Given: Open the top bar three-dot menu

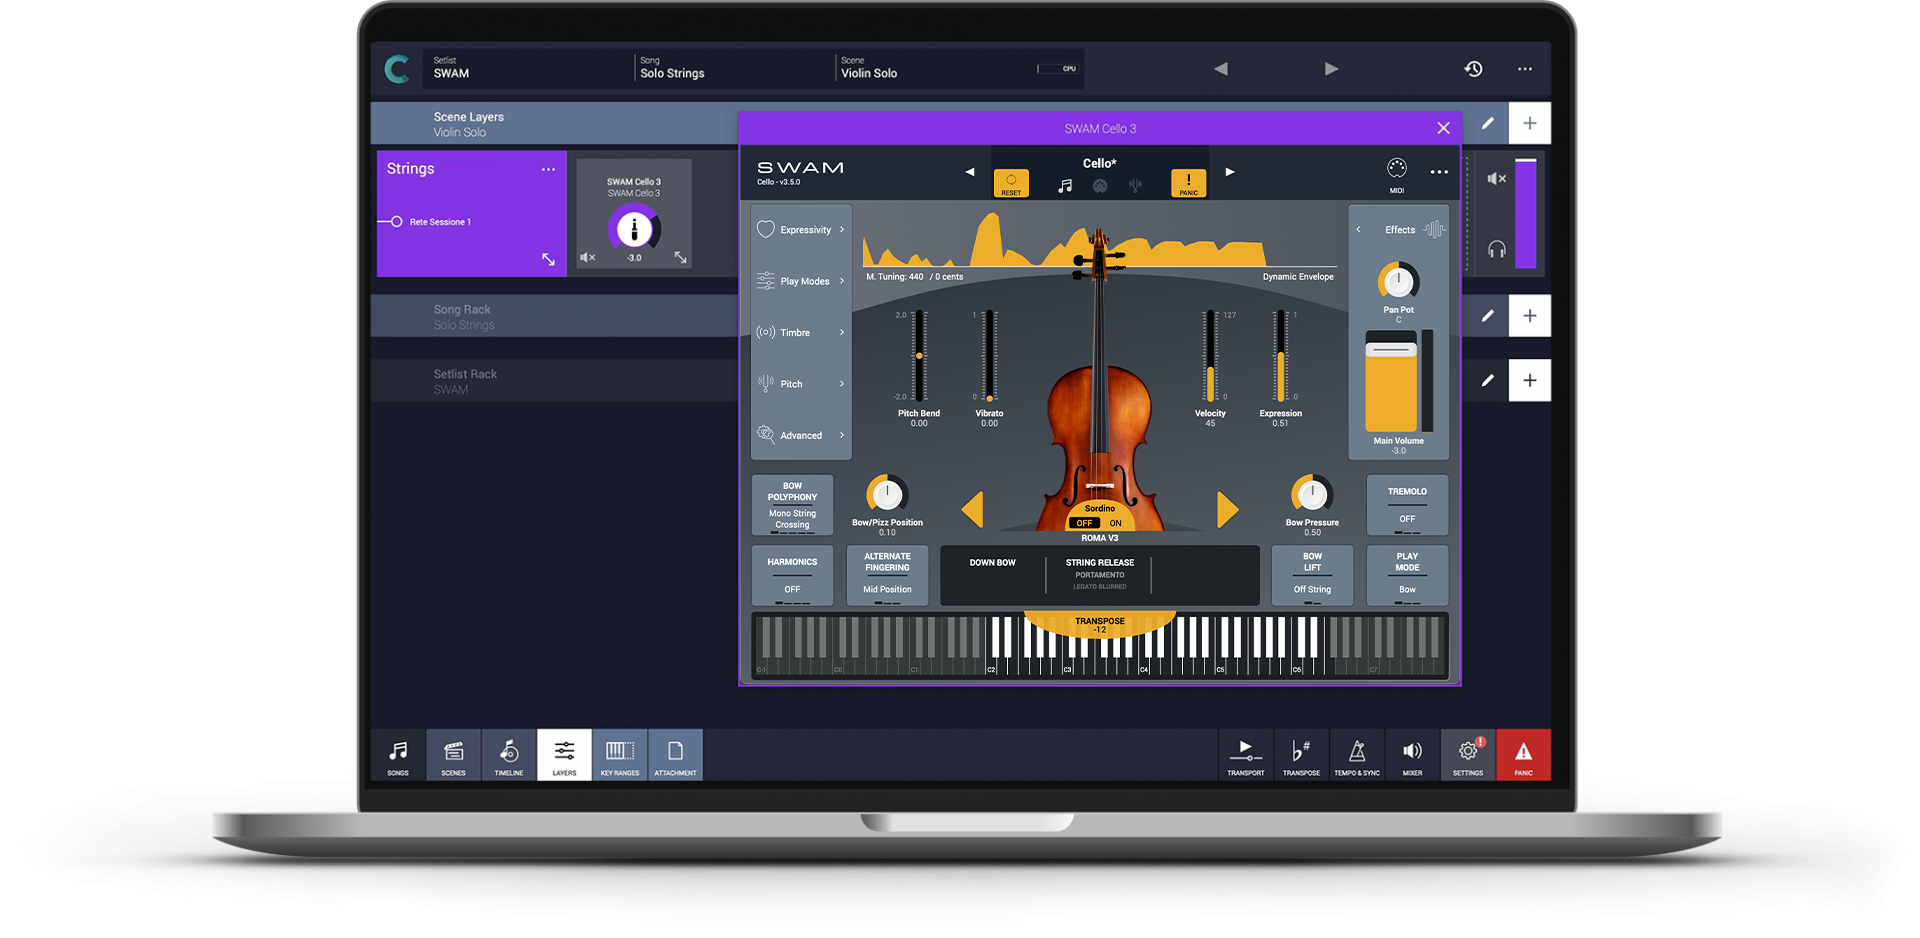Looking at the screenshot, I should (1525, 69).
